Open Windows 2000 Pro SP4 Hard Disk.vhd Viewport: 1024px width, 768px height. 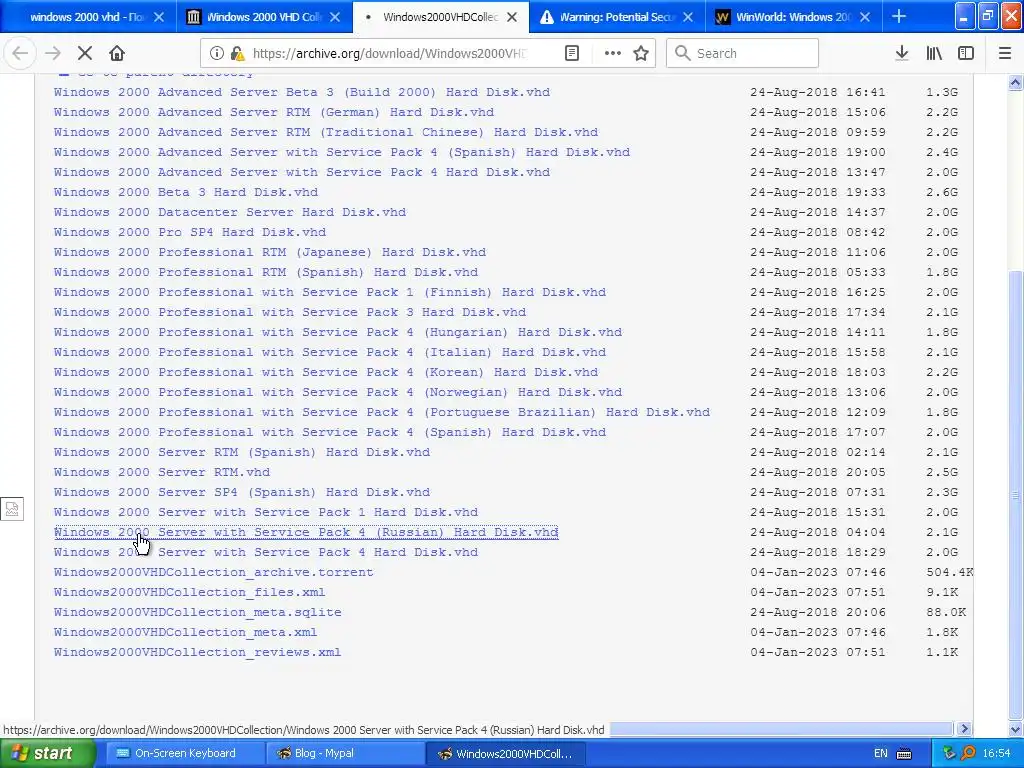(x=190, y=232)
